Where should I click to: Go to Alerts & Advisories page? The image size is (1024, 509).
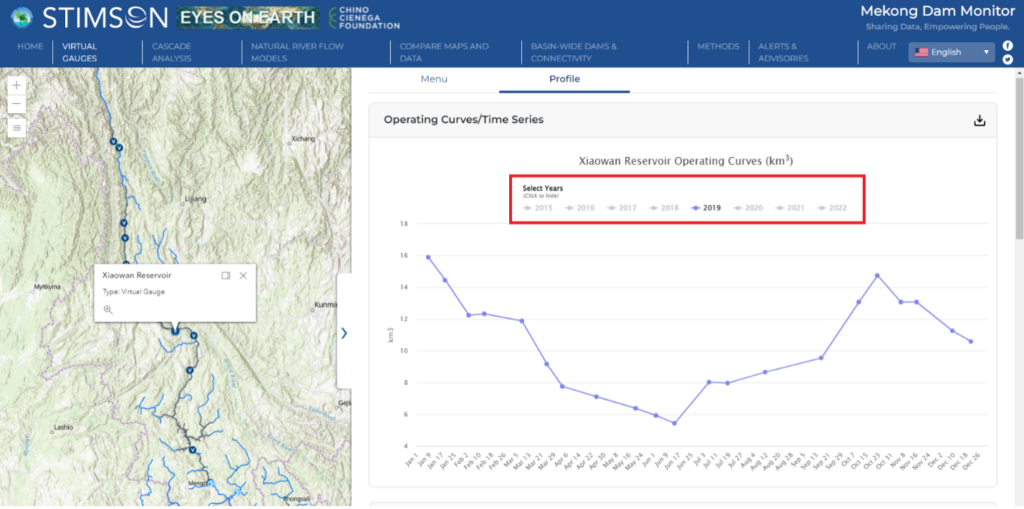coord(778,52)
